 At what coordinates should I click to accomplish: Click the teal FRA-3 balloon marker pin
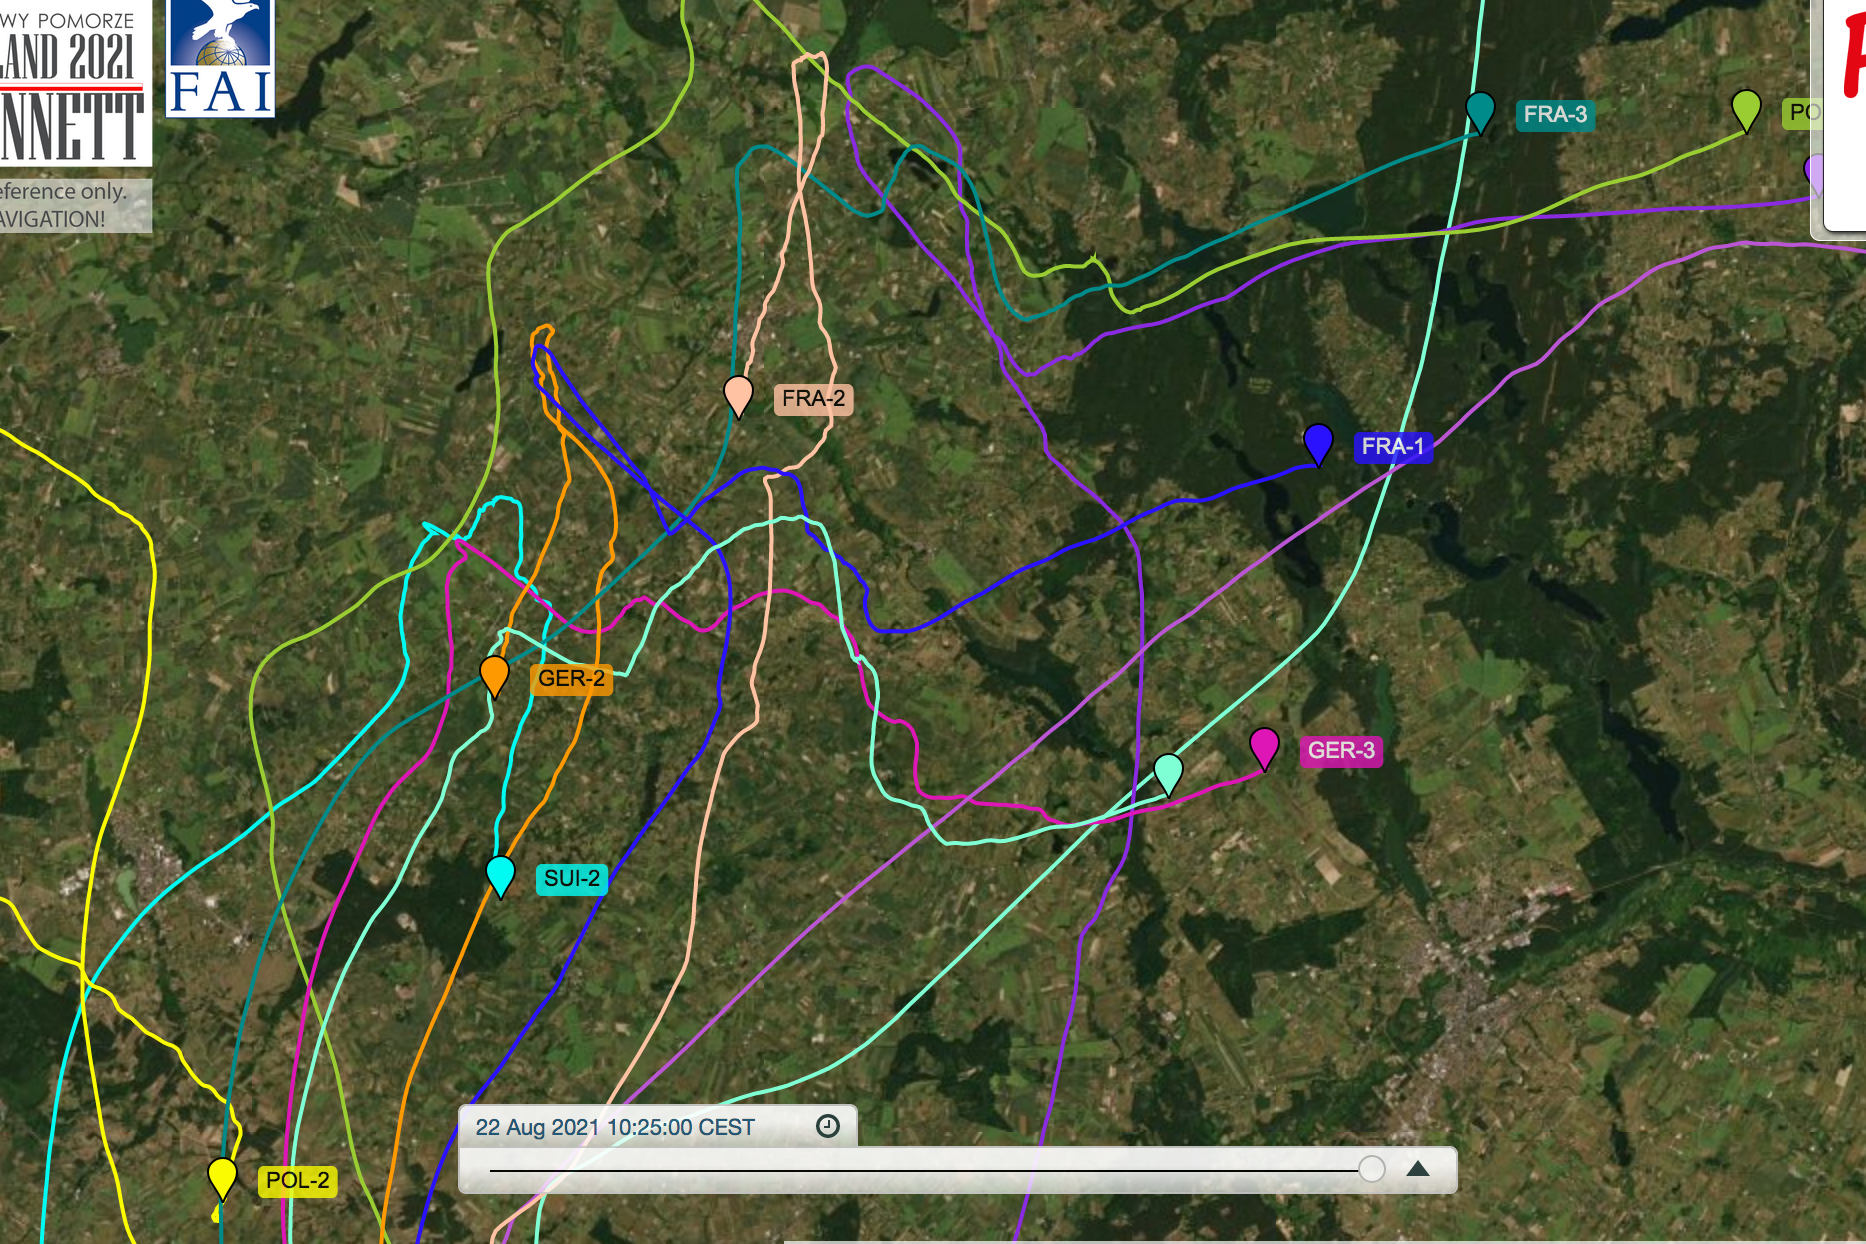point(1479,109)
